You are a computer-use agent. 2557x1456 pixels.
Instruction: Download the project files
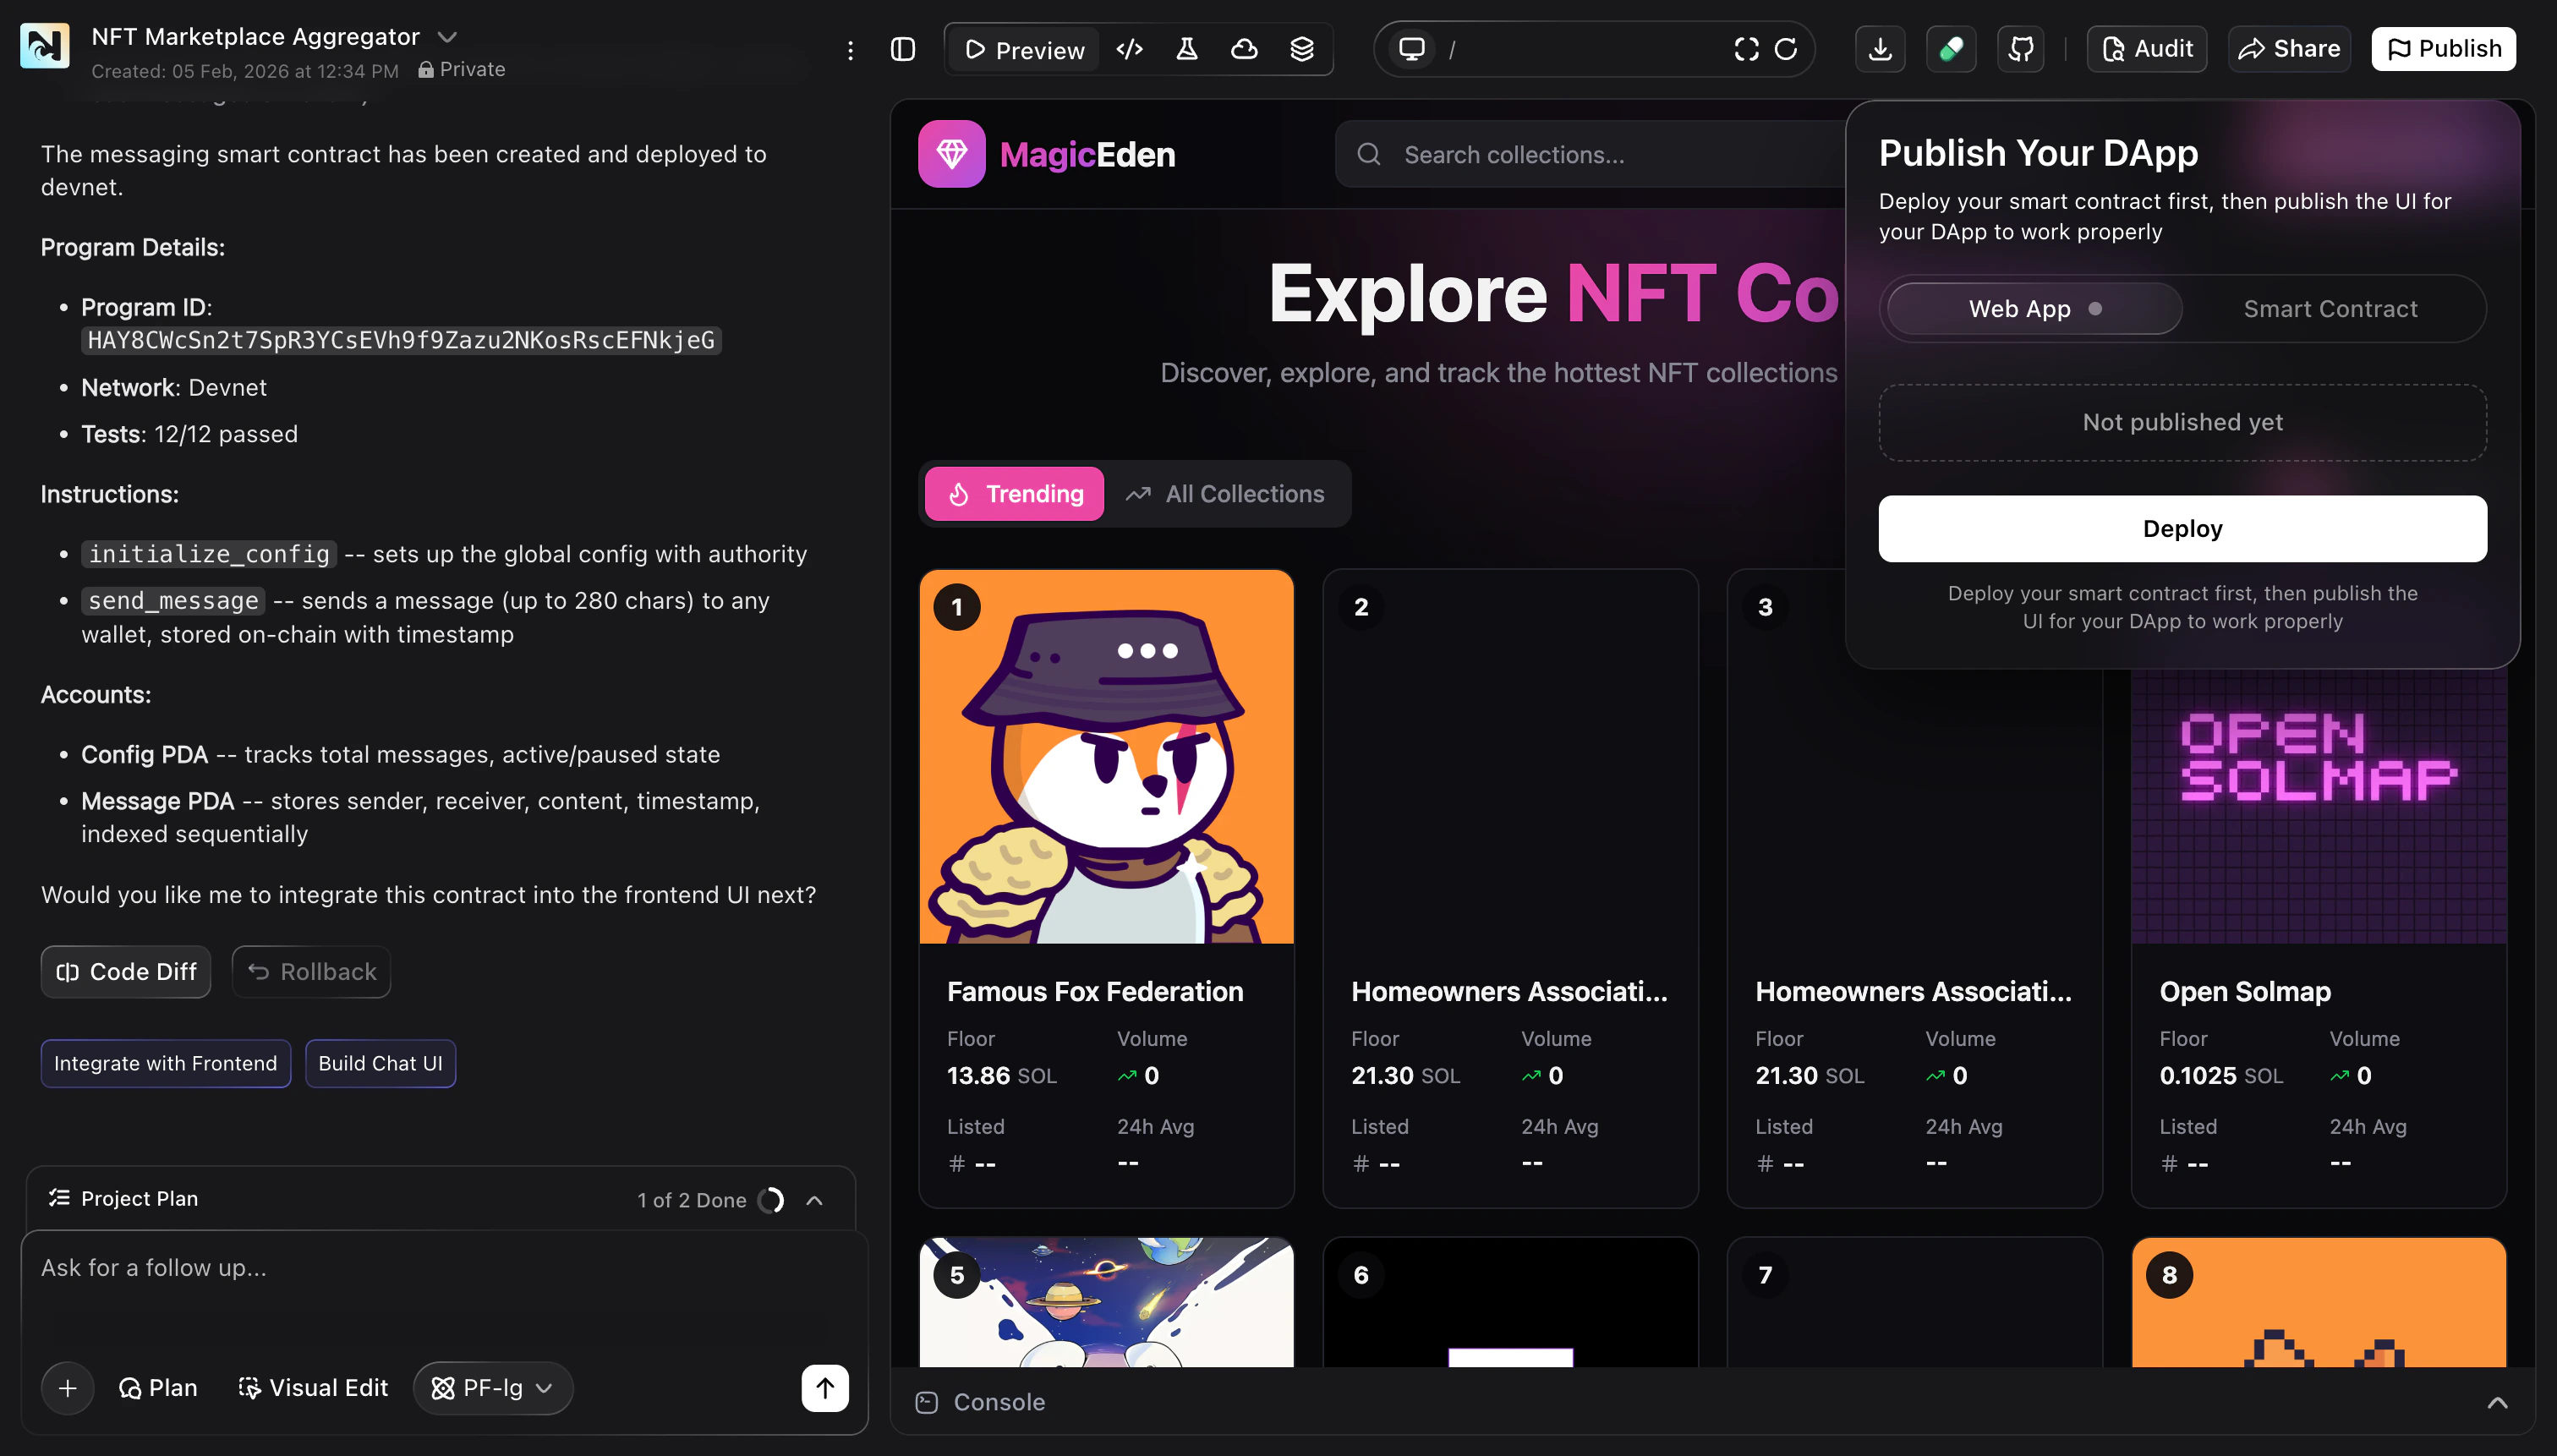tap(1880, 48)
